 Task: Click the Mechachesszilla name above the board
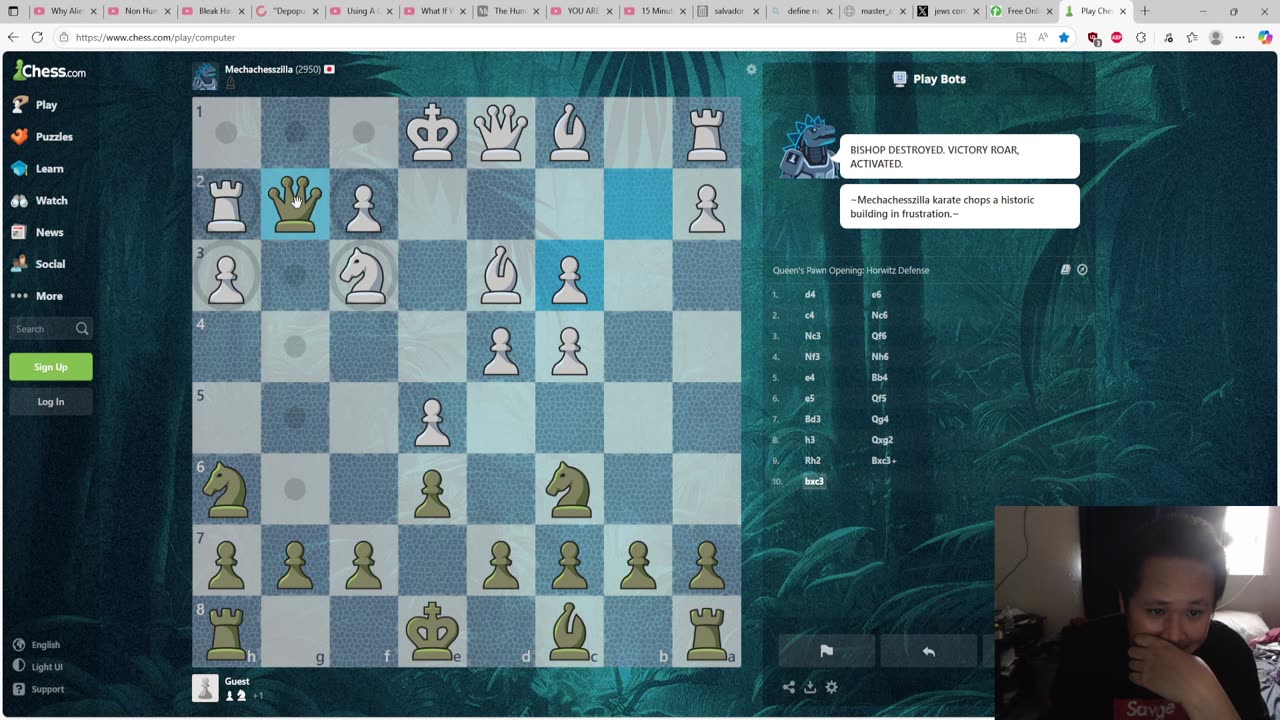pos(258,70)
